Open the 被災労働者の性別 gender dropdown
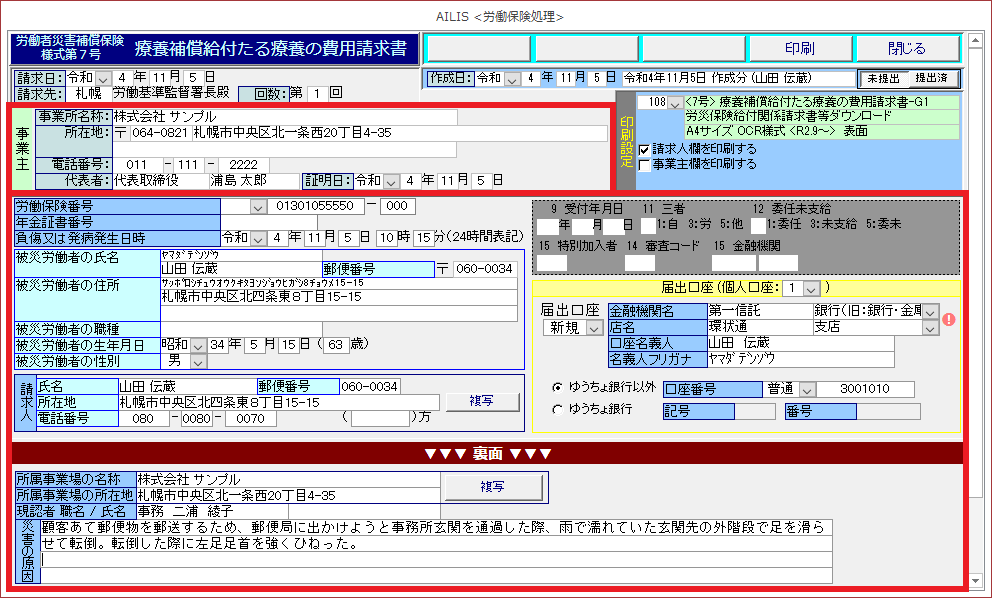The height and width of the screenshot is (598, 992). pos(197,360)
